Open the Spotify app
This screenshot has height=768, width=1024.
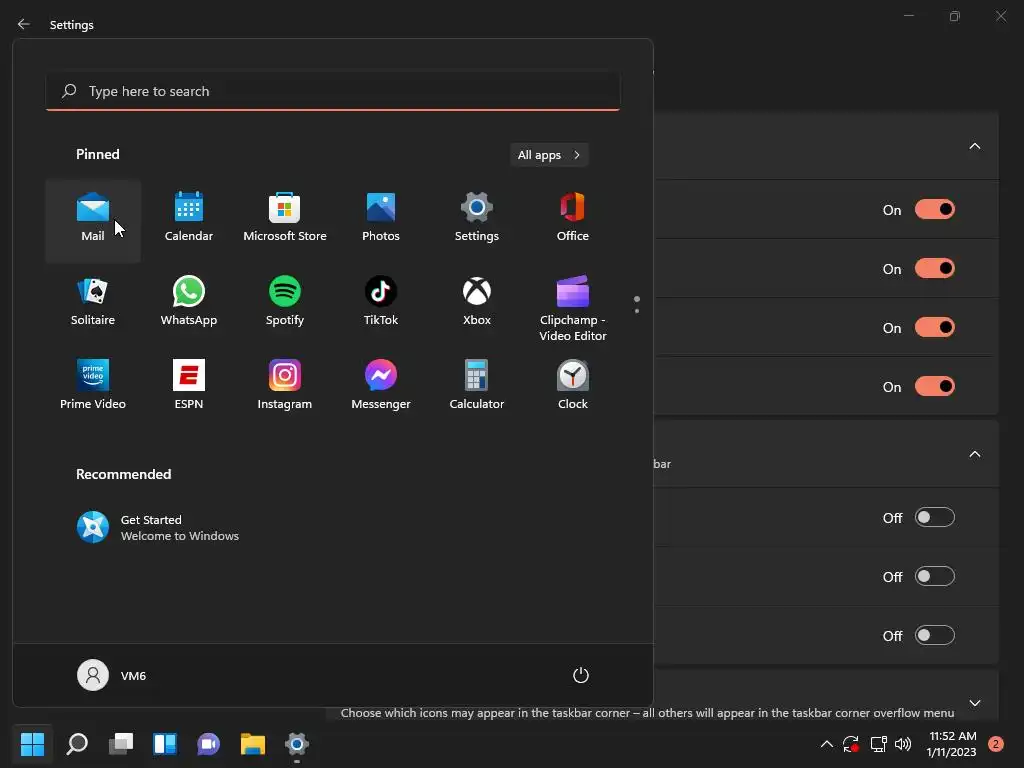(285, 304)
